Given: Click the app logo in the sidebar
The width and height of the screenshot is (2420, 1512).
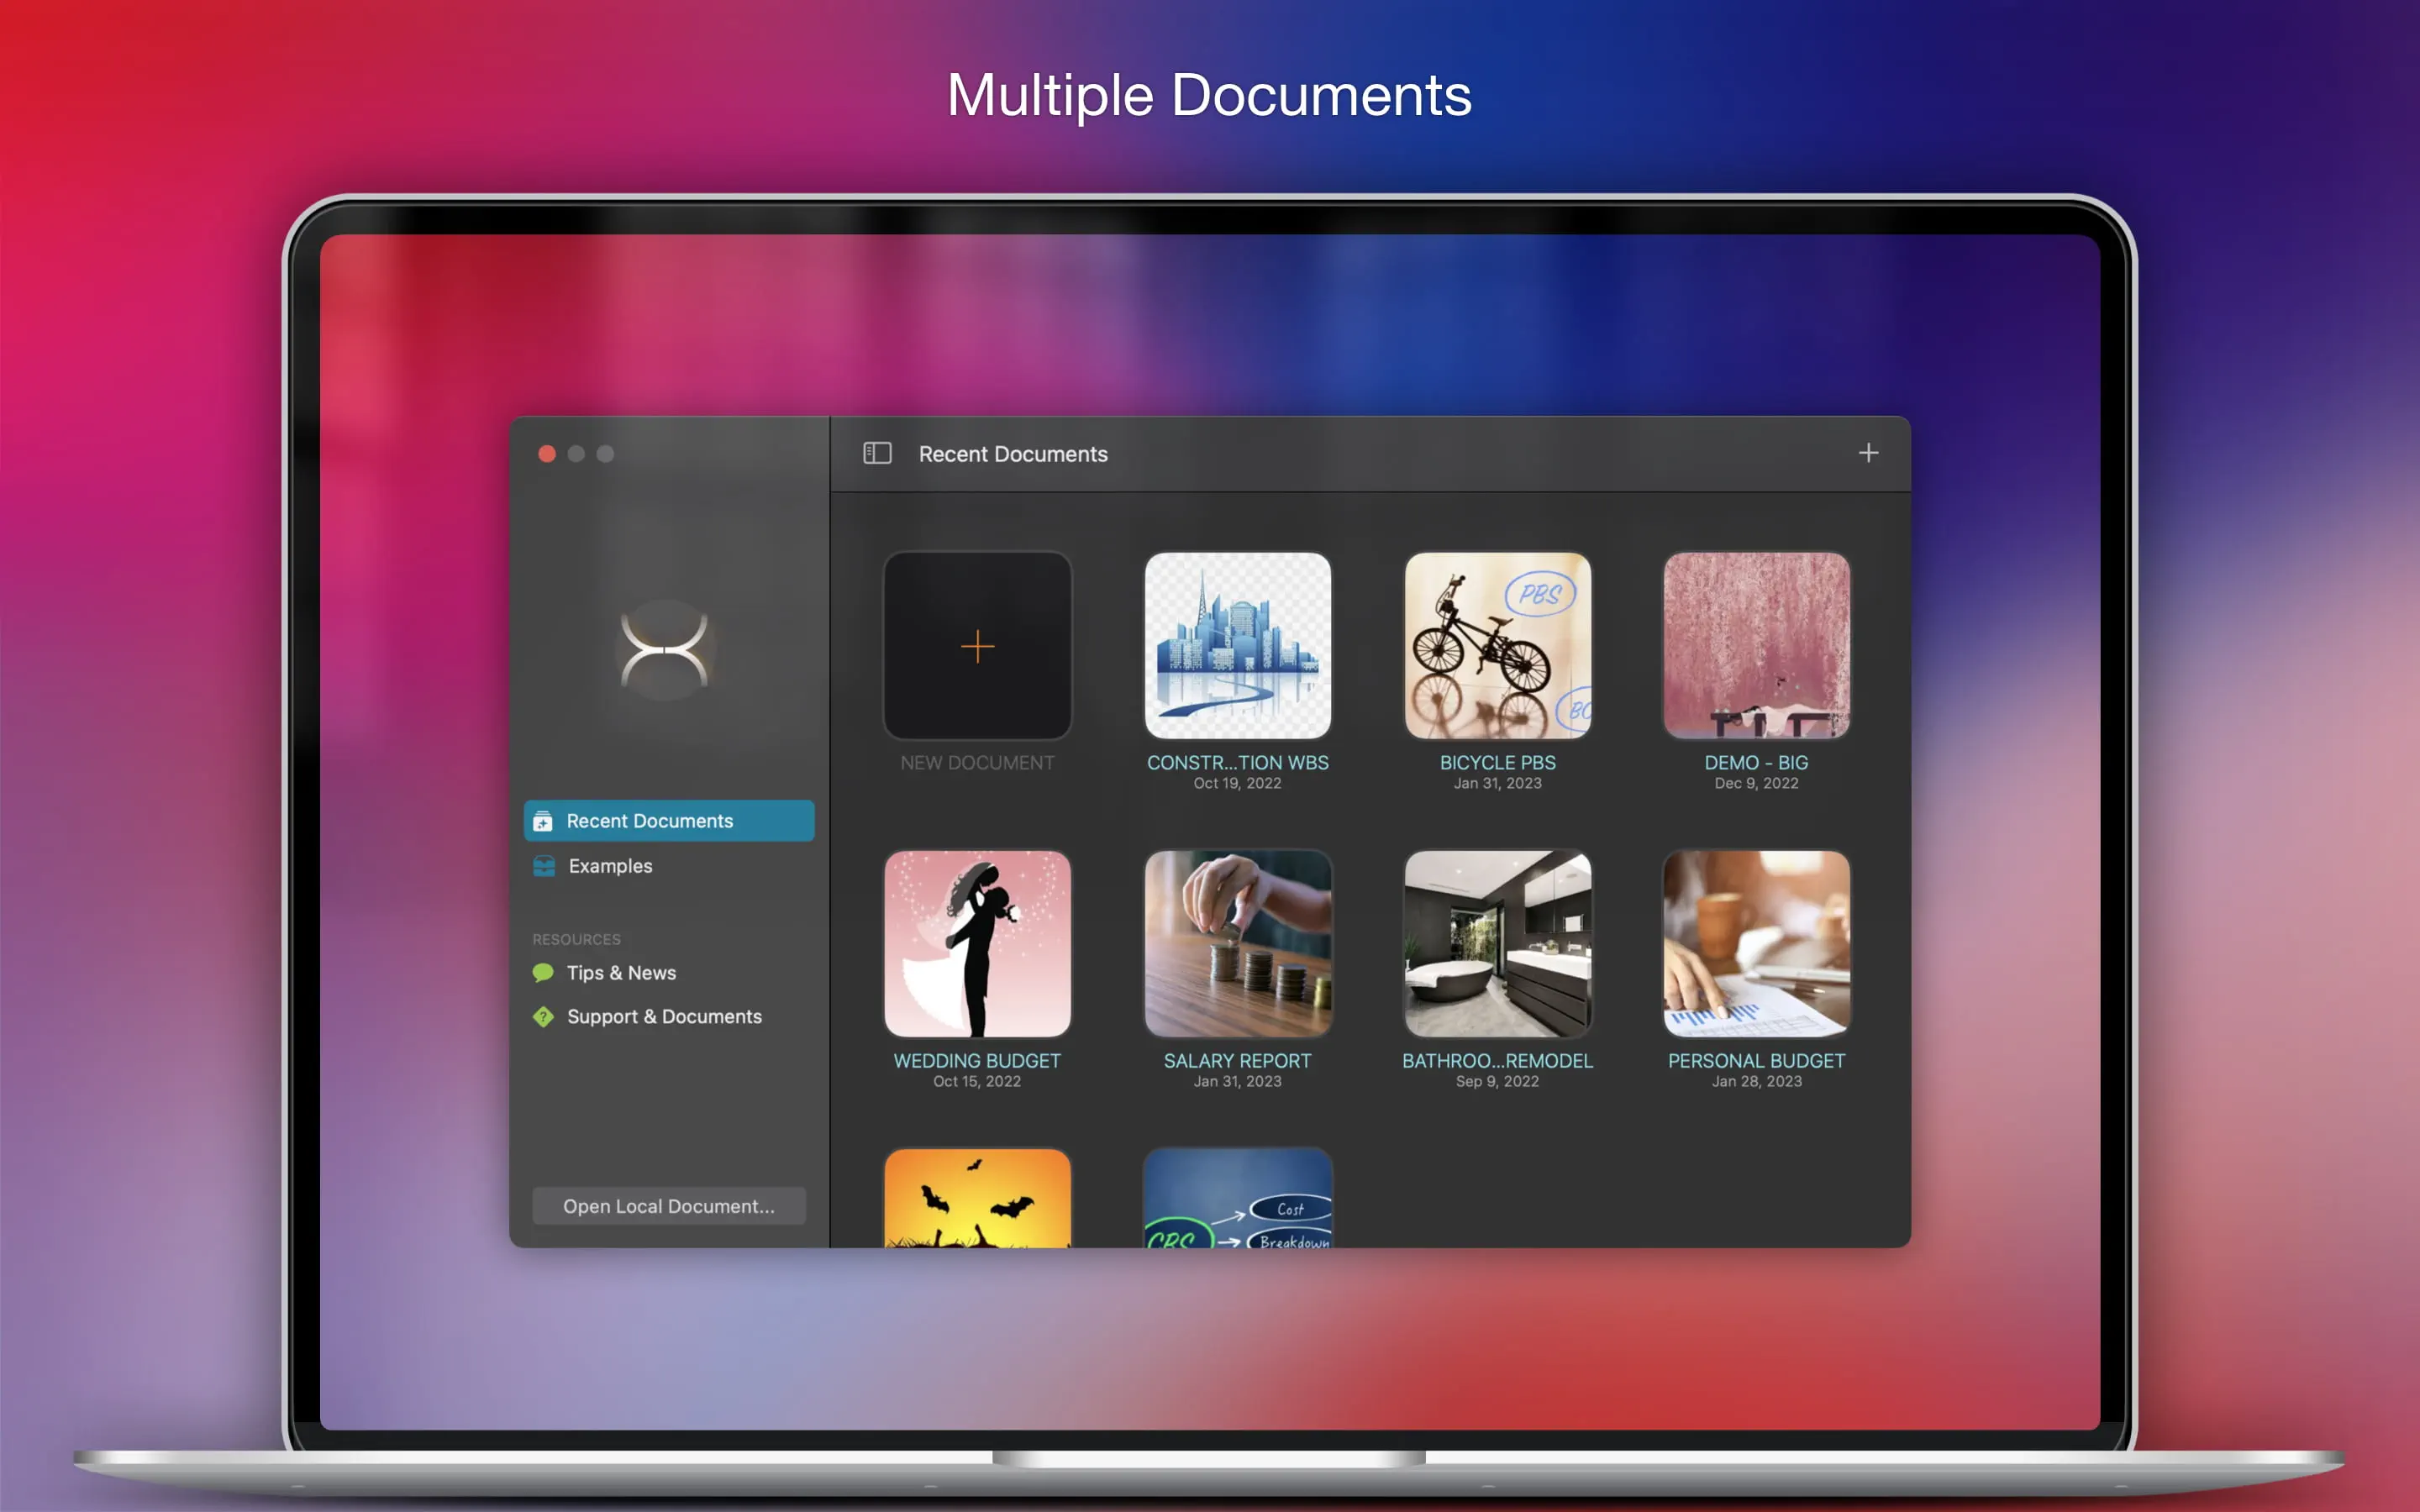Looking at the screenshot, I should coord(664,651).
